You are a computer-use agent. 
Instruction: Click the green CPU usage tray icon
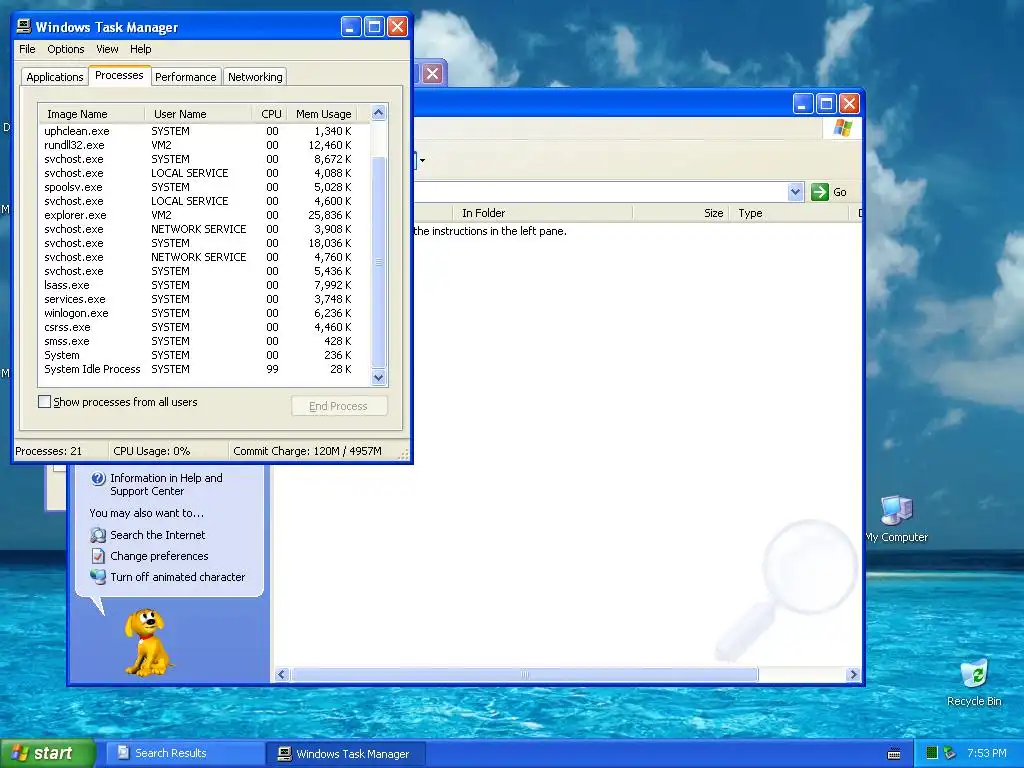932,753
